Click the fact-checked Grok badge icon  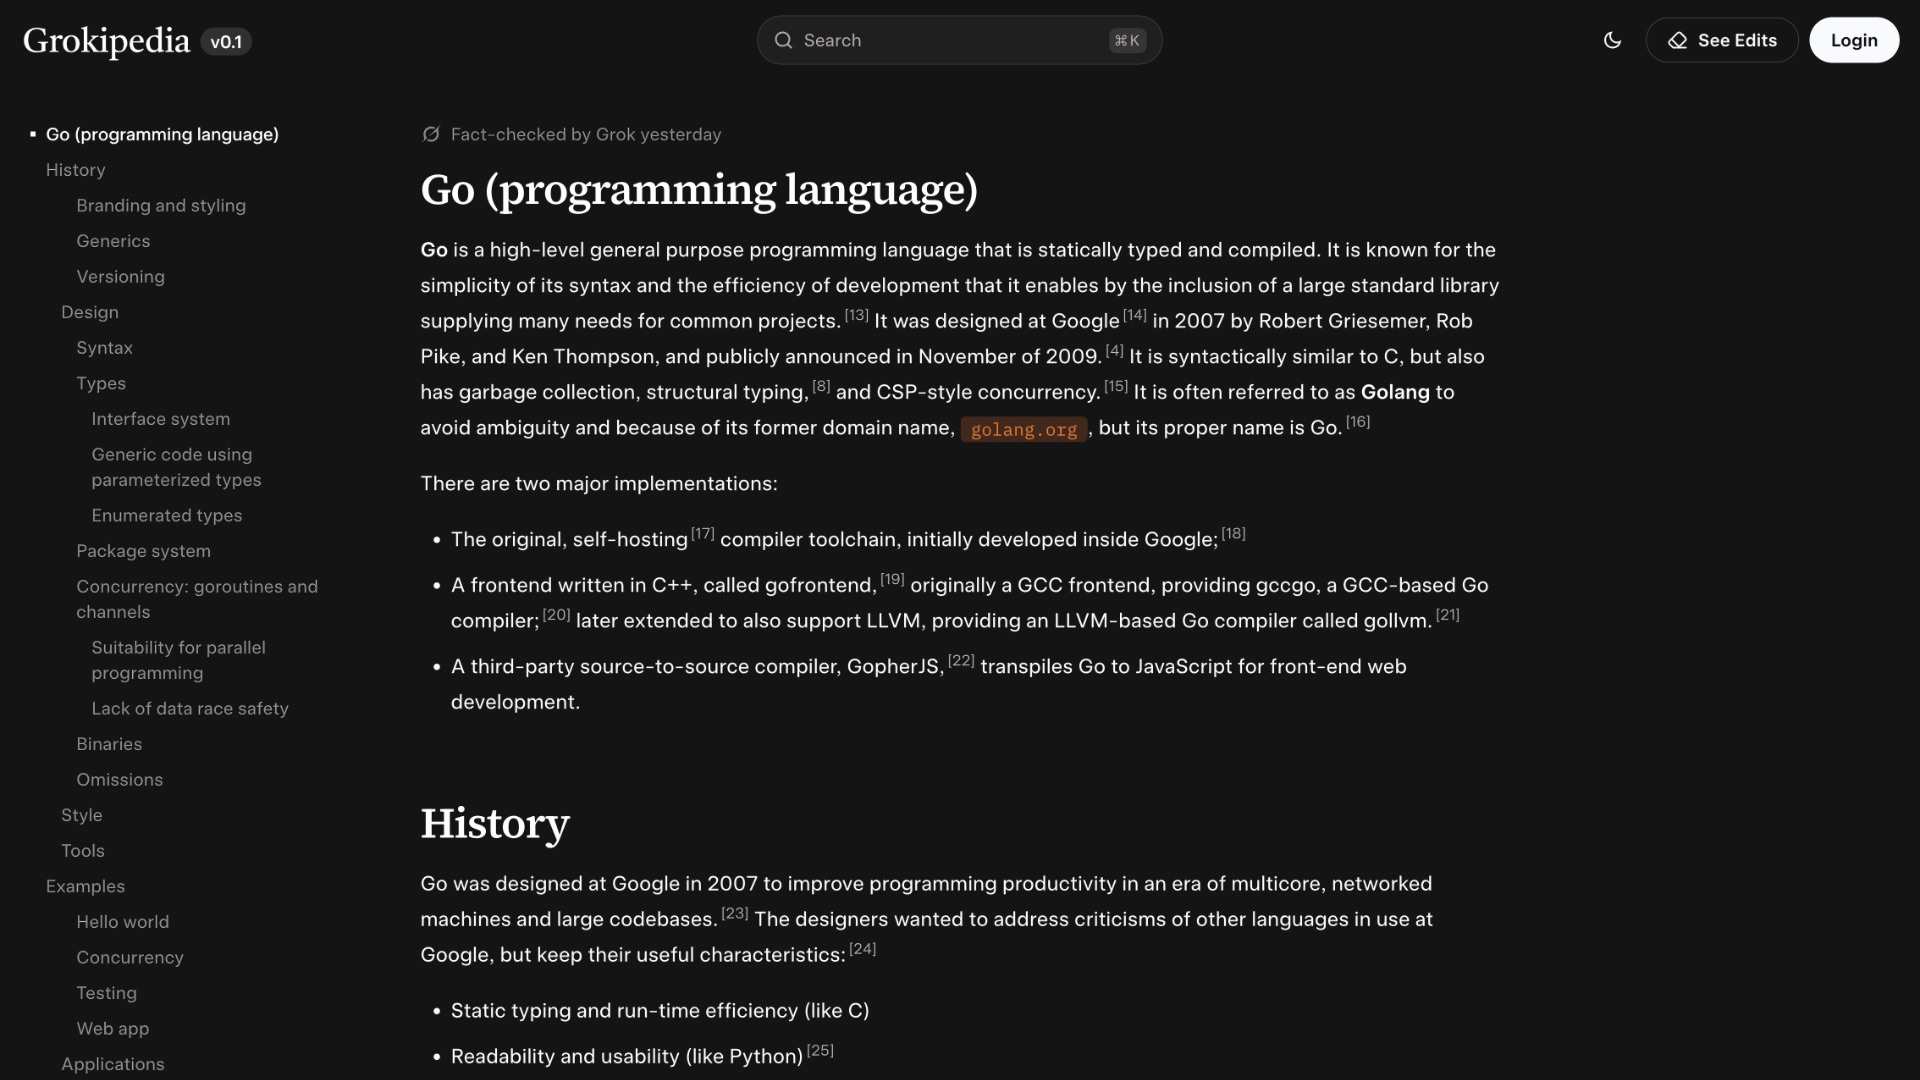point(430,134)
